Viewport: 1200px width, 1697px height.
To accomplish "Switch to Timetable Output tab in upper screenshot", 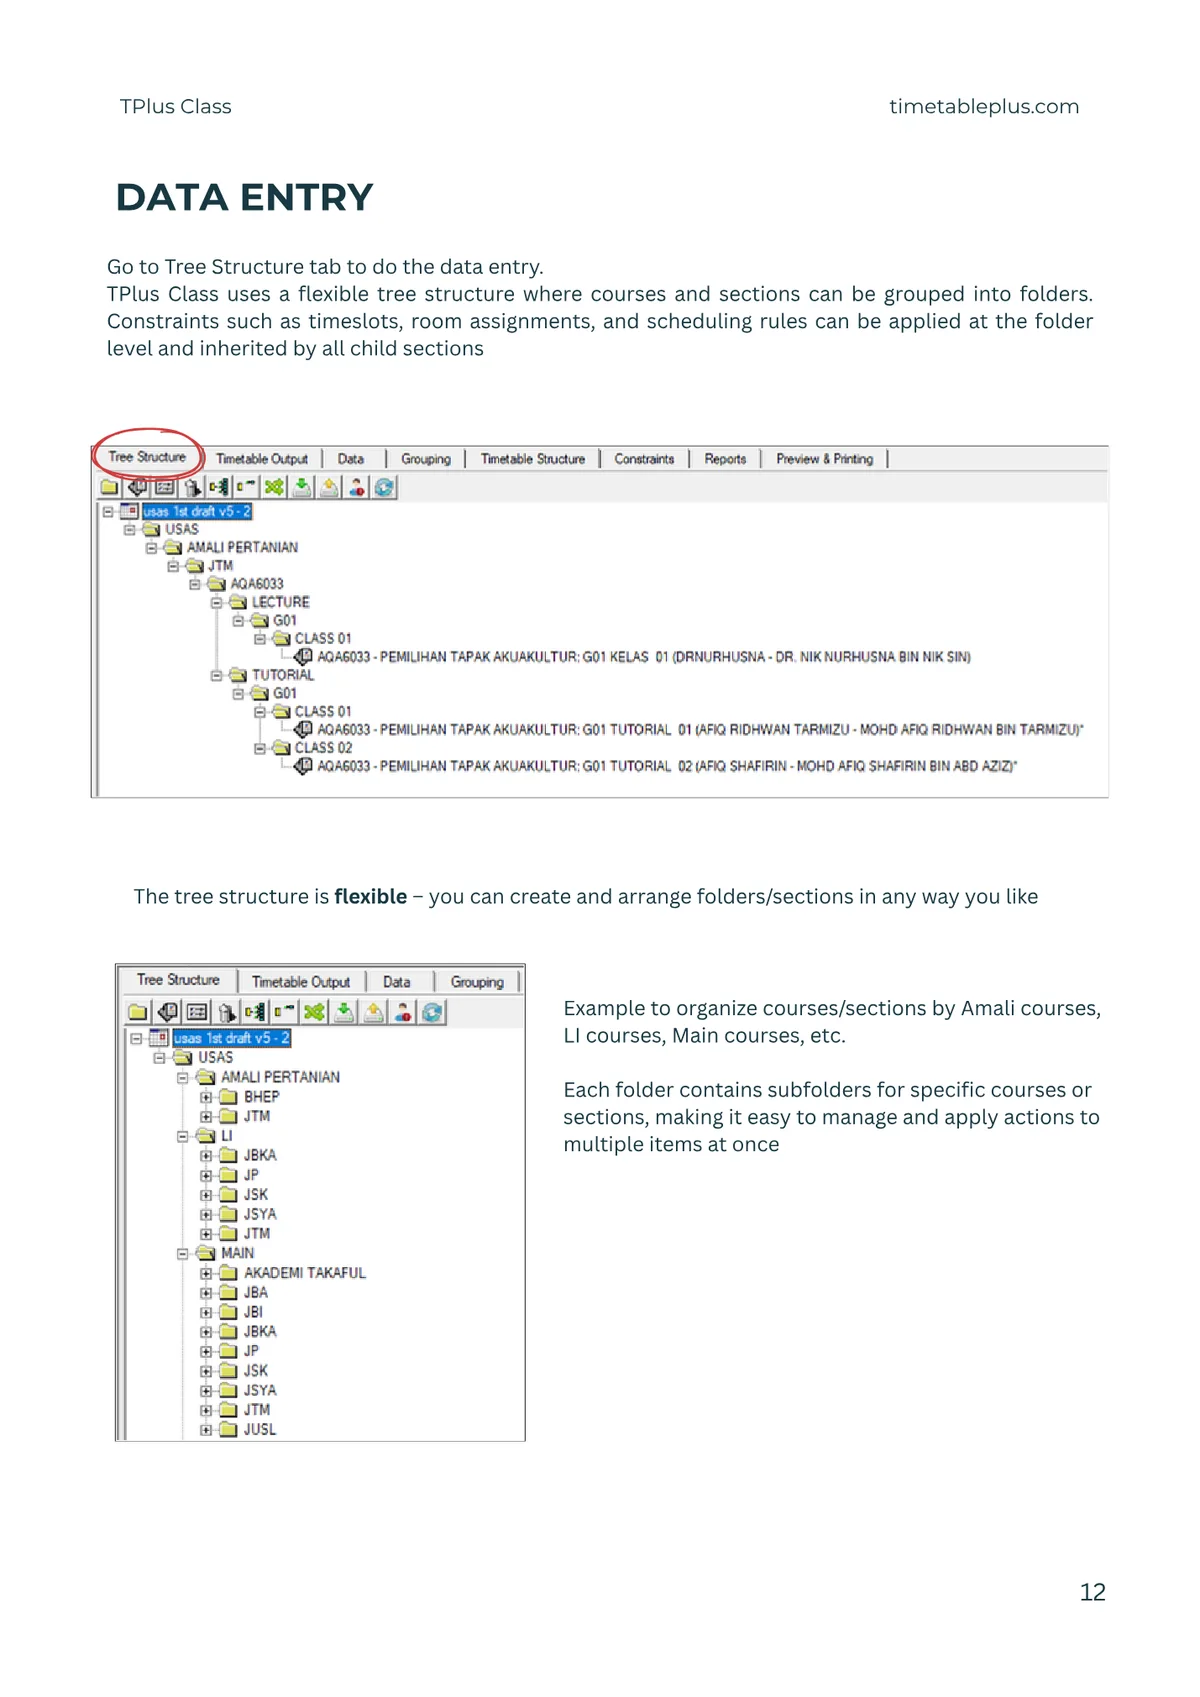I will (x=262, y=459).
